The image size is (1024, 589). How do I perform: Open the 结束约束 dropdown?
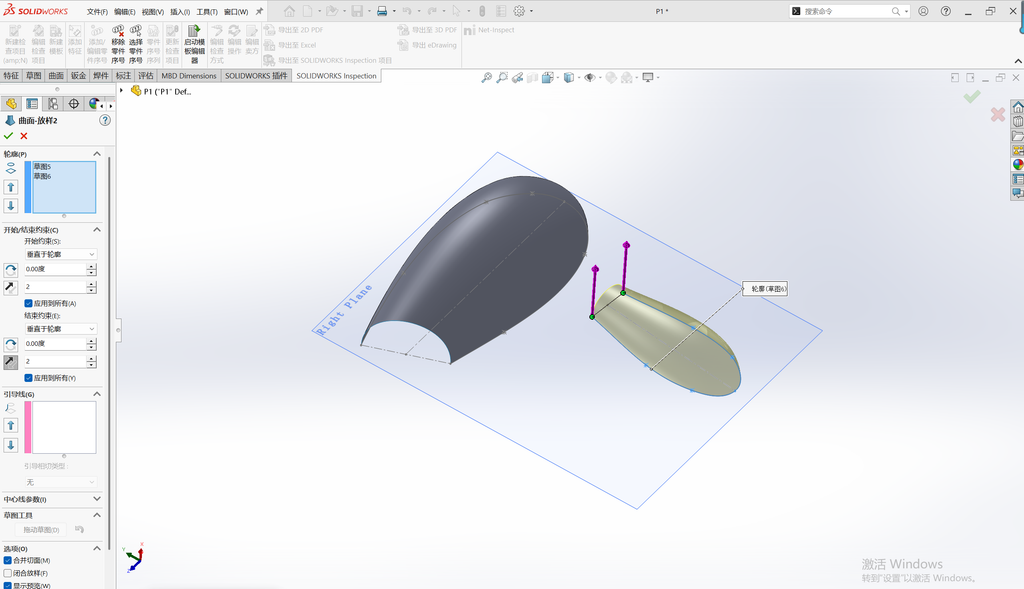[61, 328]
